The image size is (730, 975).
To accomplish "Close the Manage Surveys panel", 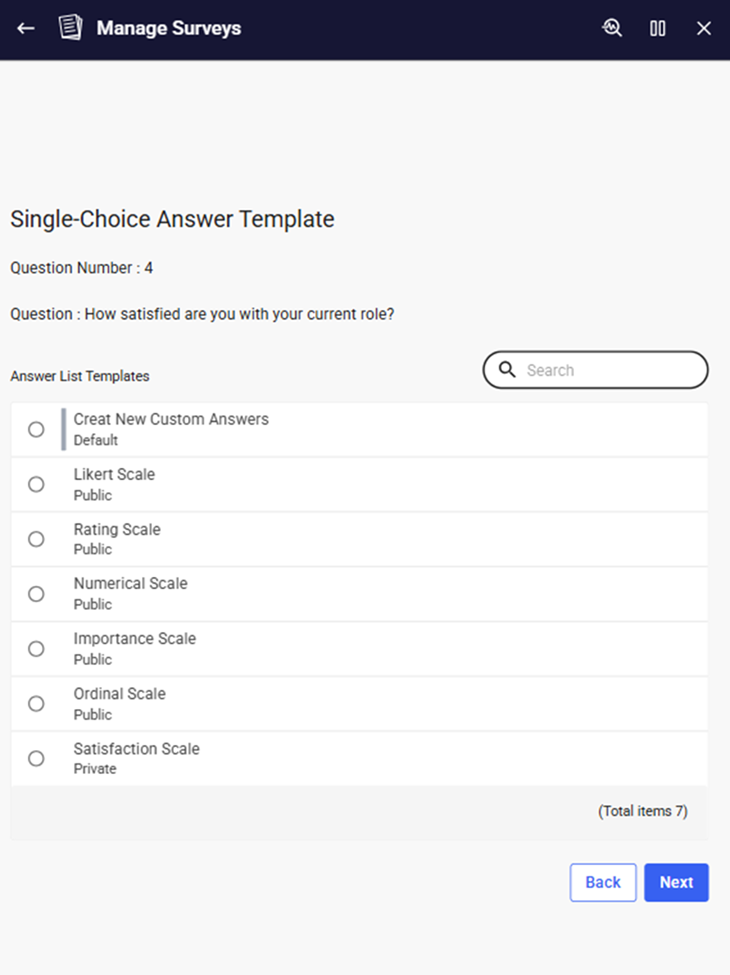I will (x=704, y=28).
